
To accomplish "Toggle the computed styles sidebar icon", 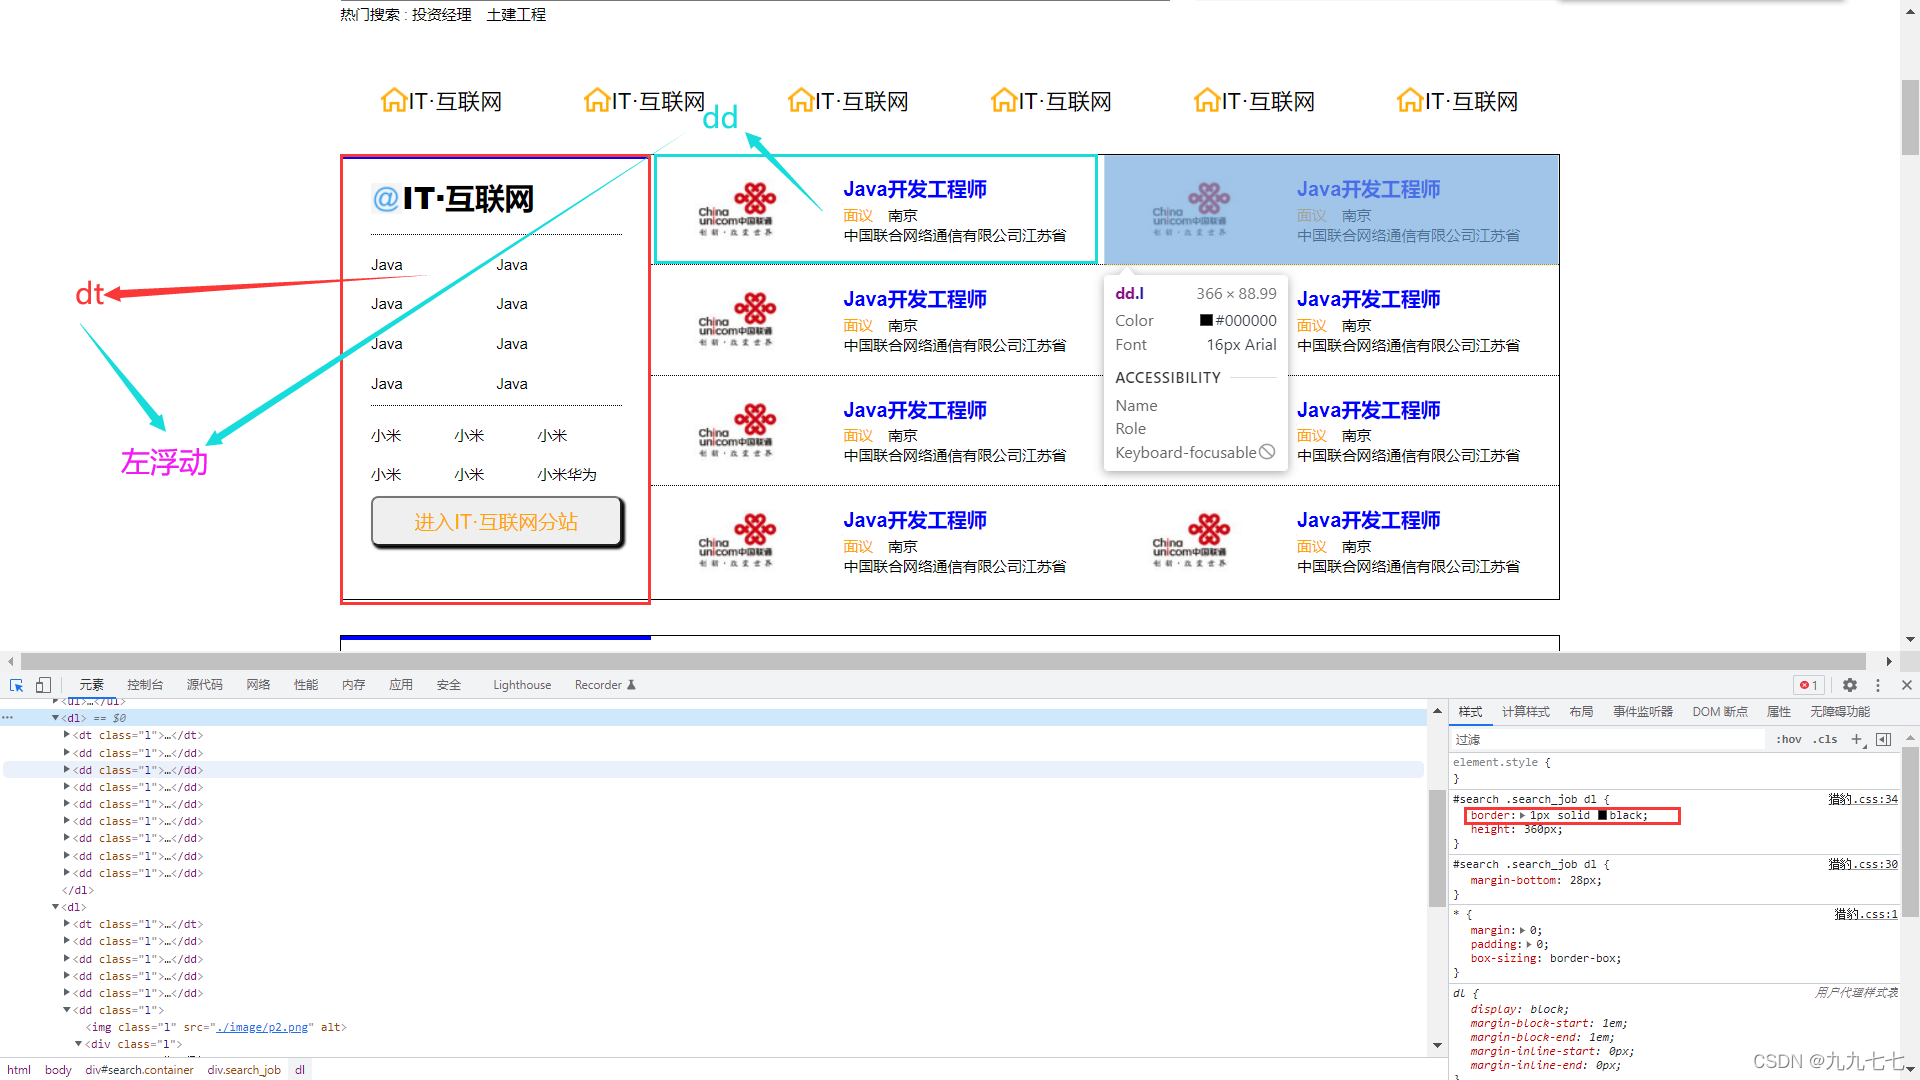I will pos(1884,739).
